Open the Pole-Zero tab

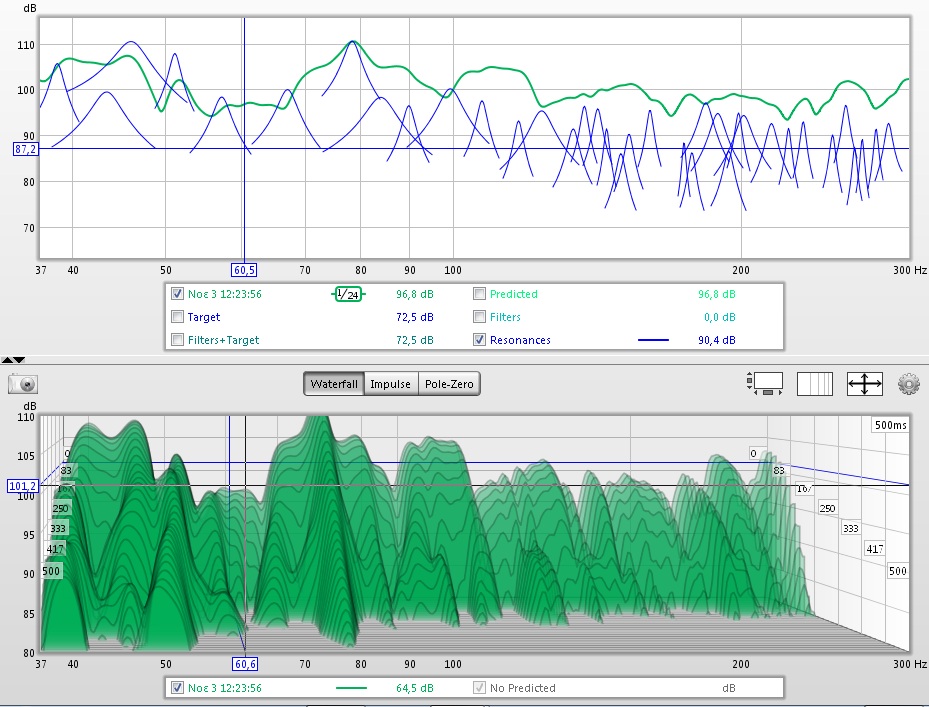pyautogui.click(x=450, y=384)
